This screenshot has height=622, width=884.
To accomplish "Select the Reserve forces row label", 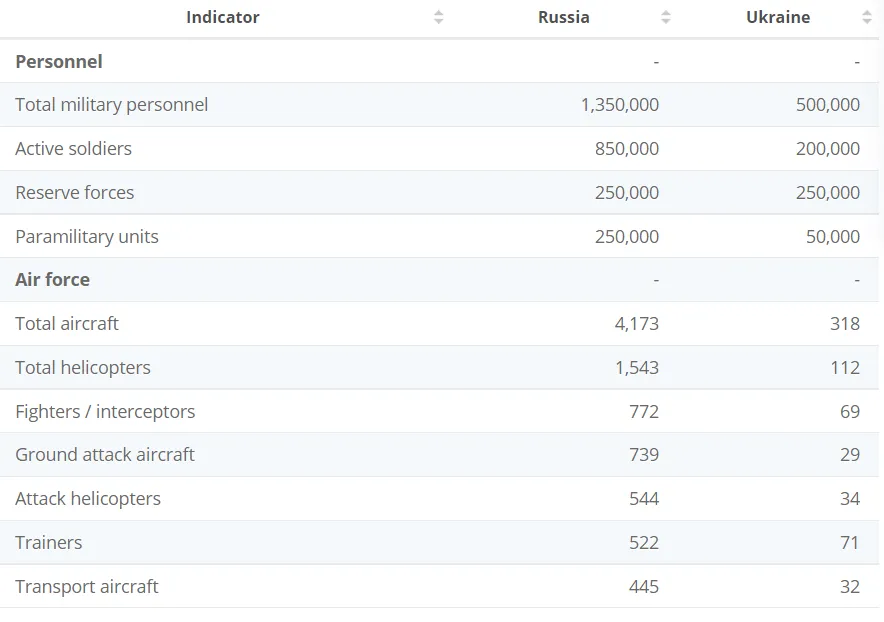I will 74,193.
